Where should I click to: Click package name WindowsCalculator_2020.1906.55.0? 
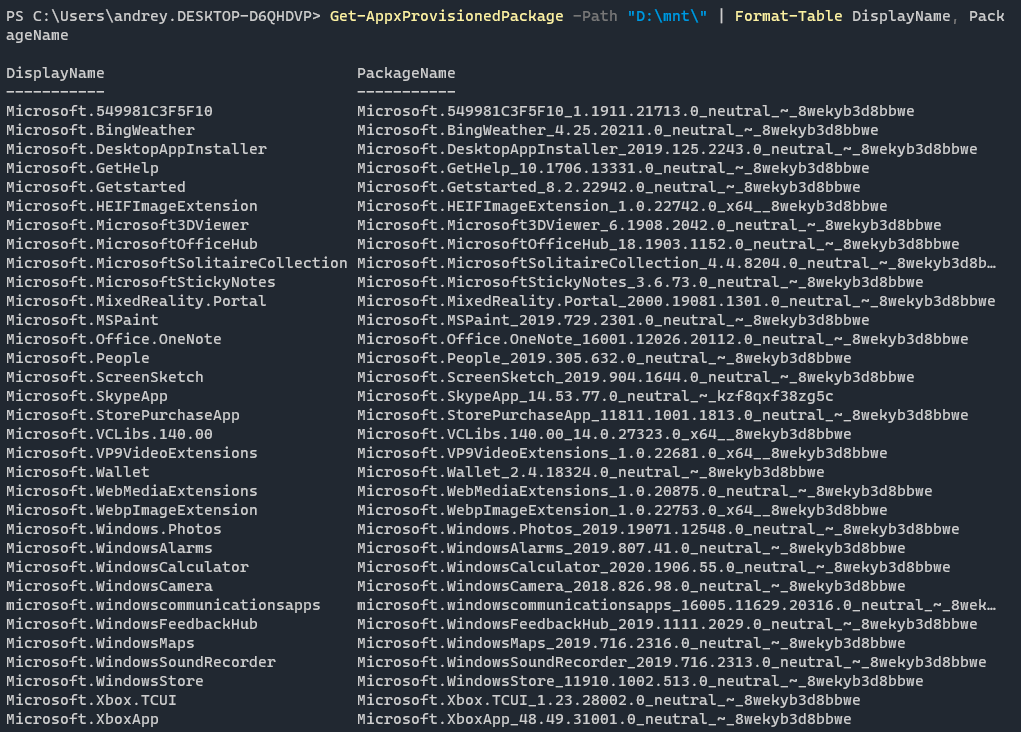coord(654,567)
